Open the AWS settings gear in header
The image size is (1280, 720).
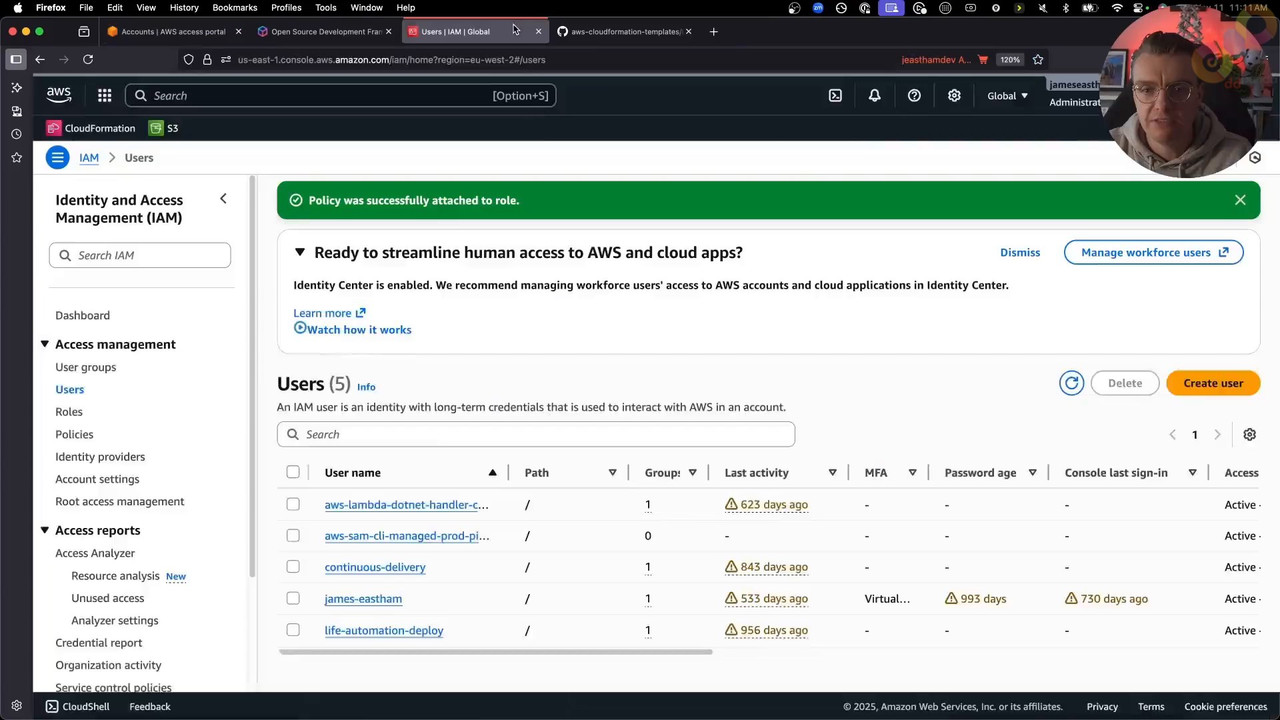pyautogui.click(x=954, y=96)
